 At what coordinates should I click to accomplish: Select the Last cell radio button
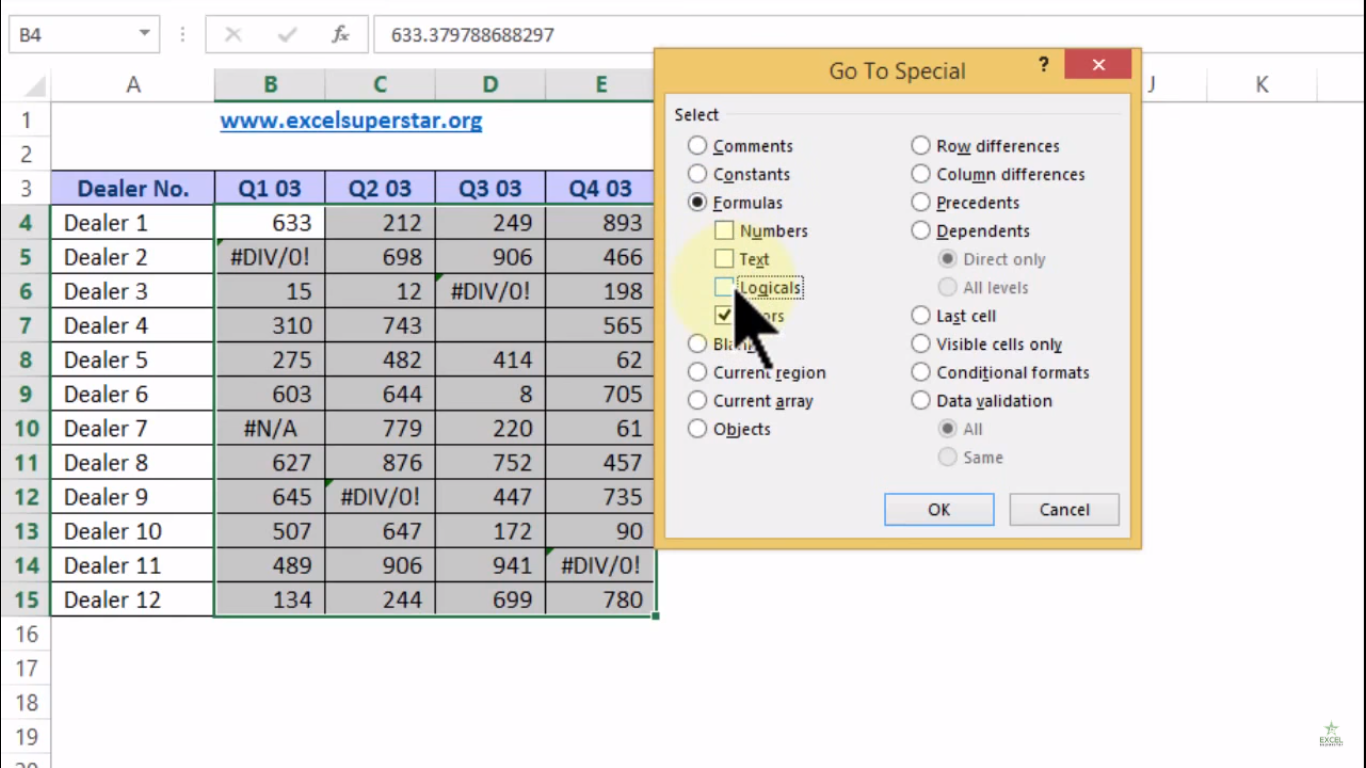920,316
